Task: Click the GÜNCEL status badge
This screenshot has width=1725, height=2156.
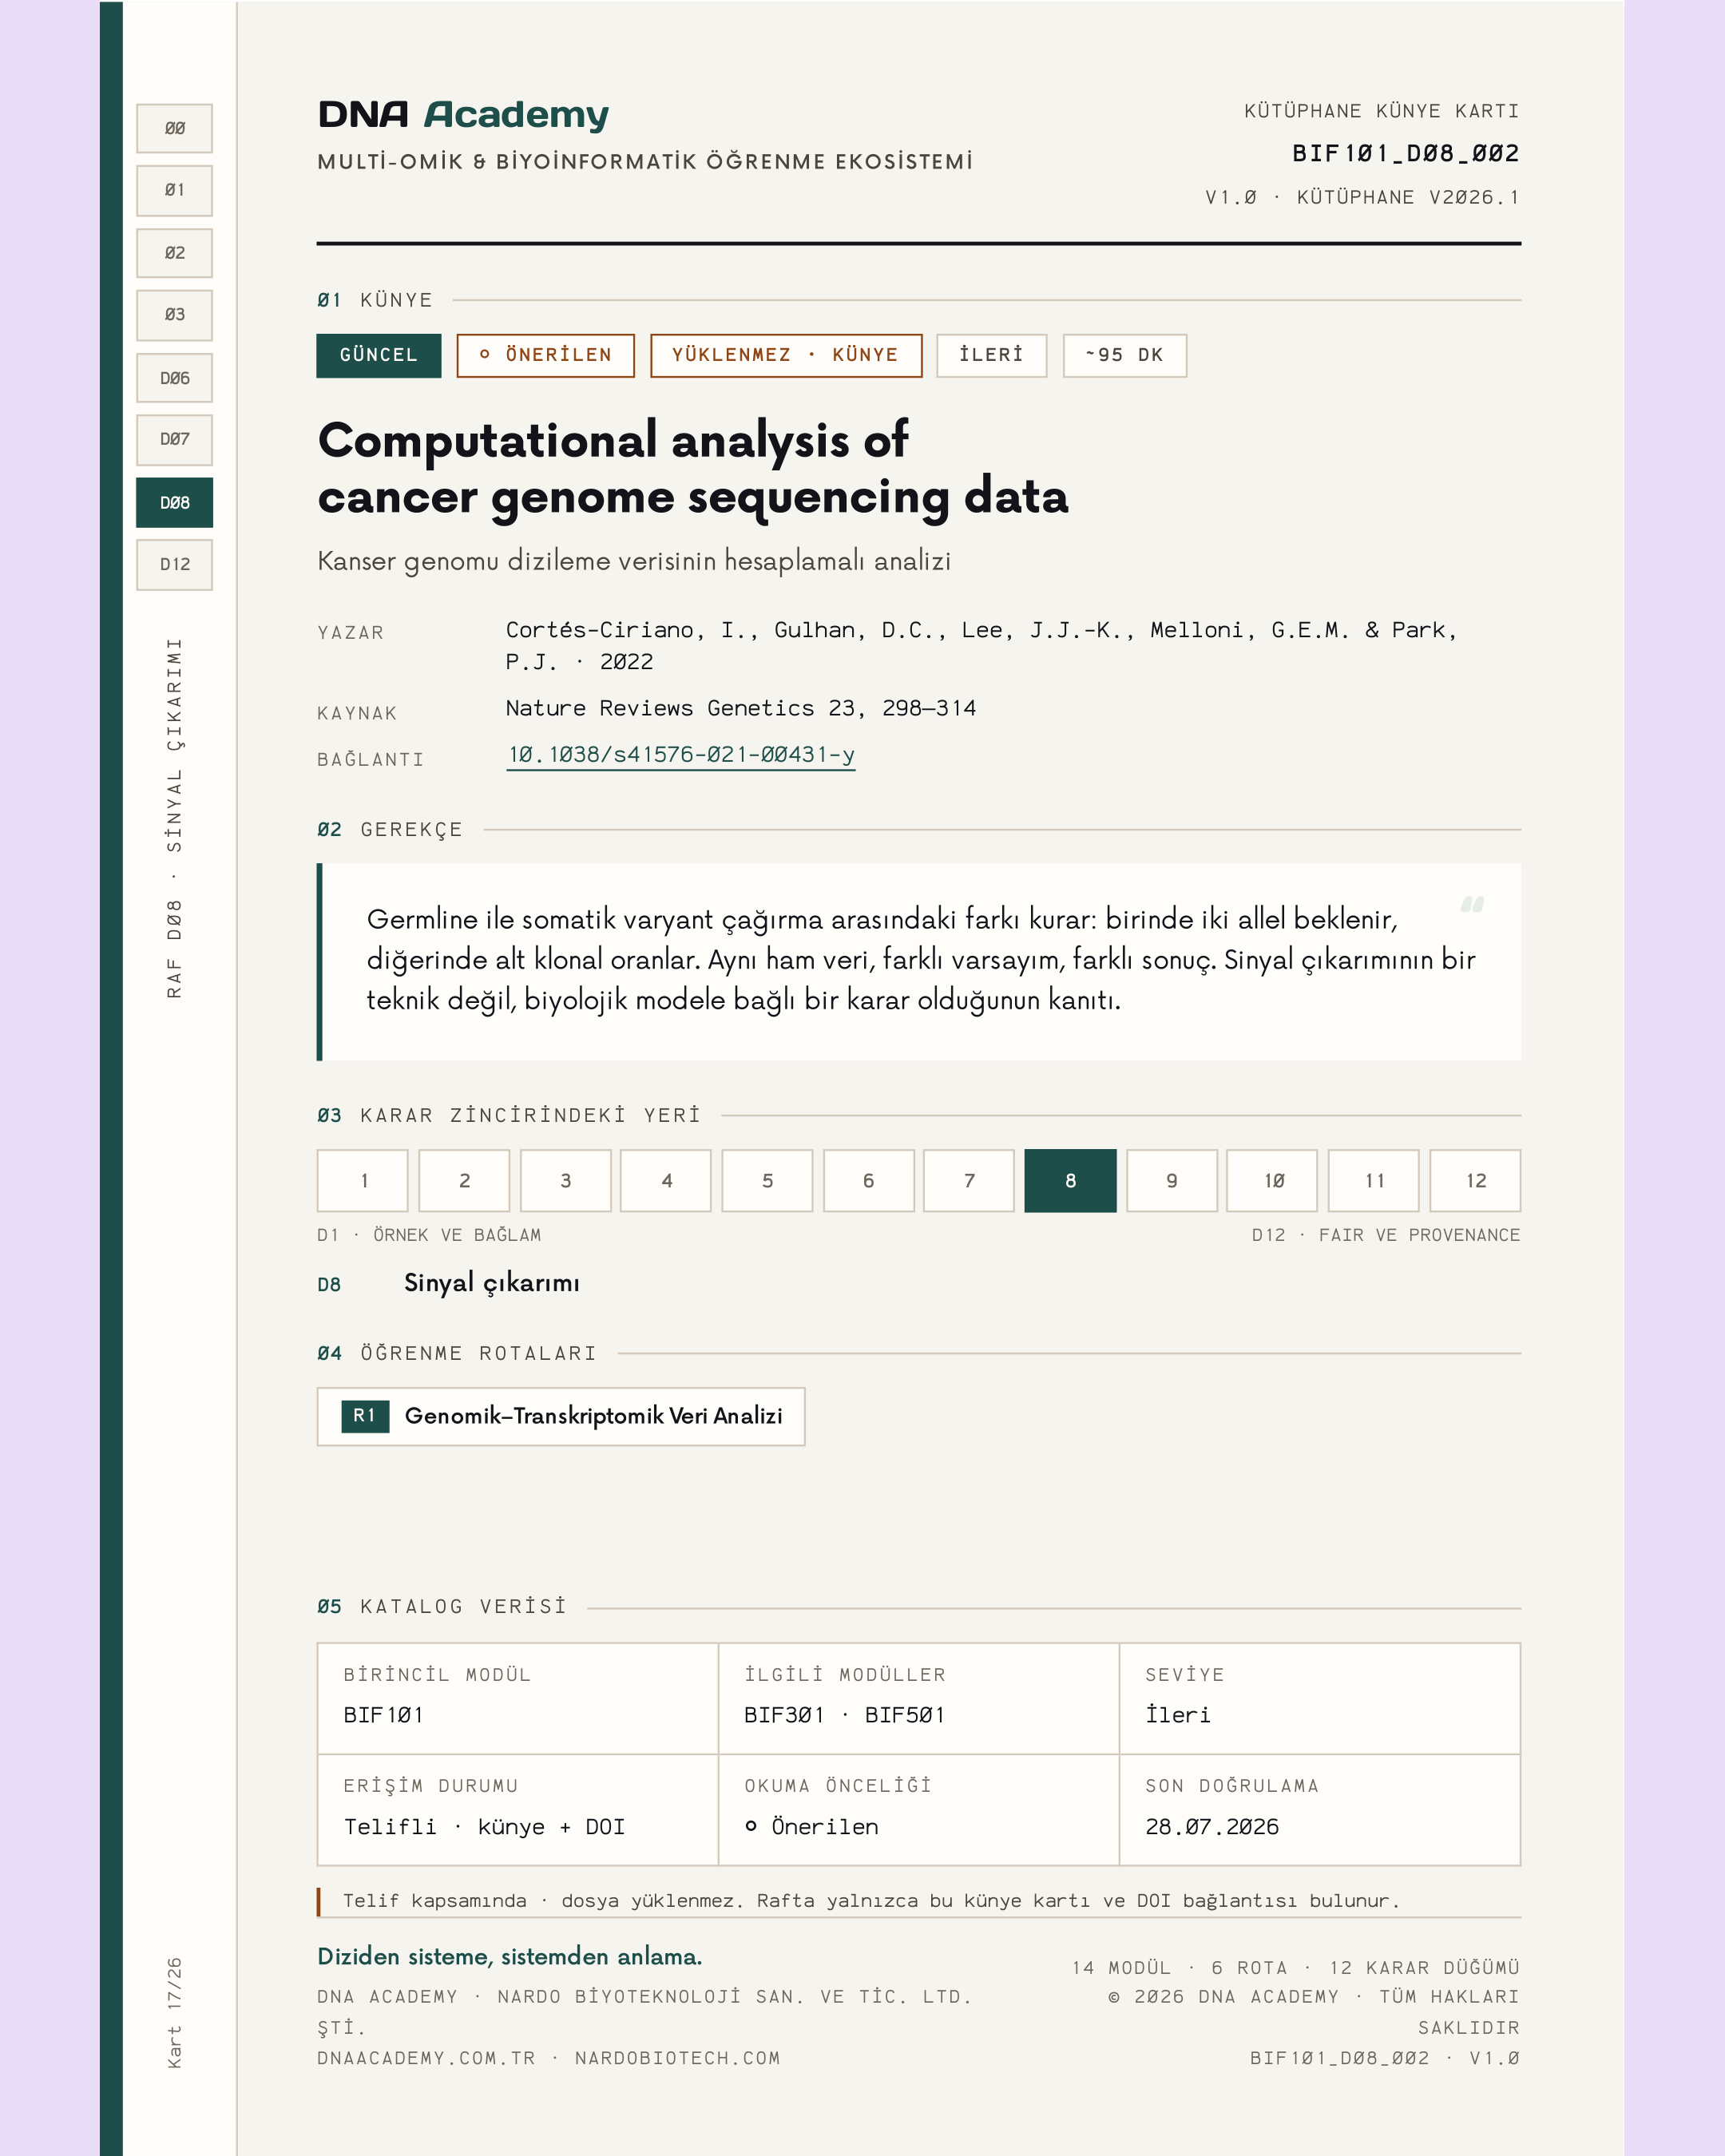Action: click(x=378, y=355)
